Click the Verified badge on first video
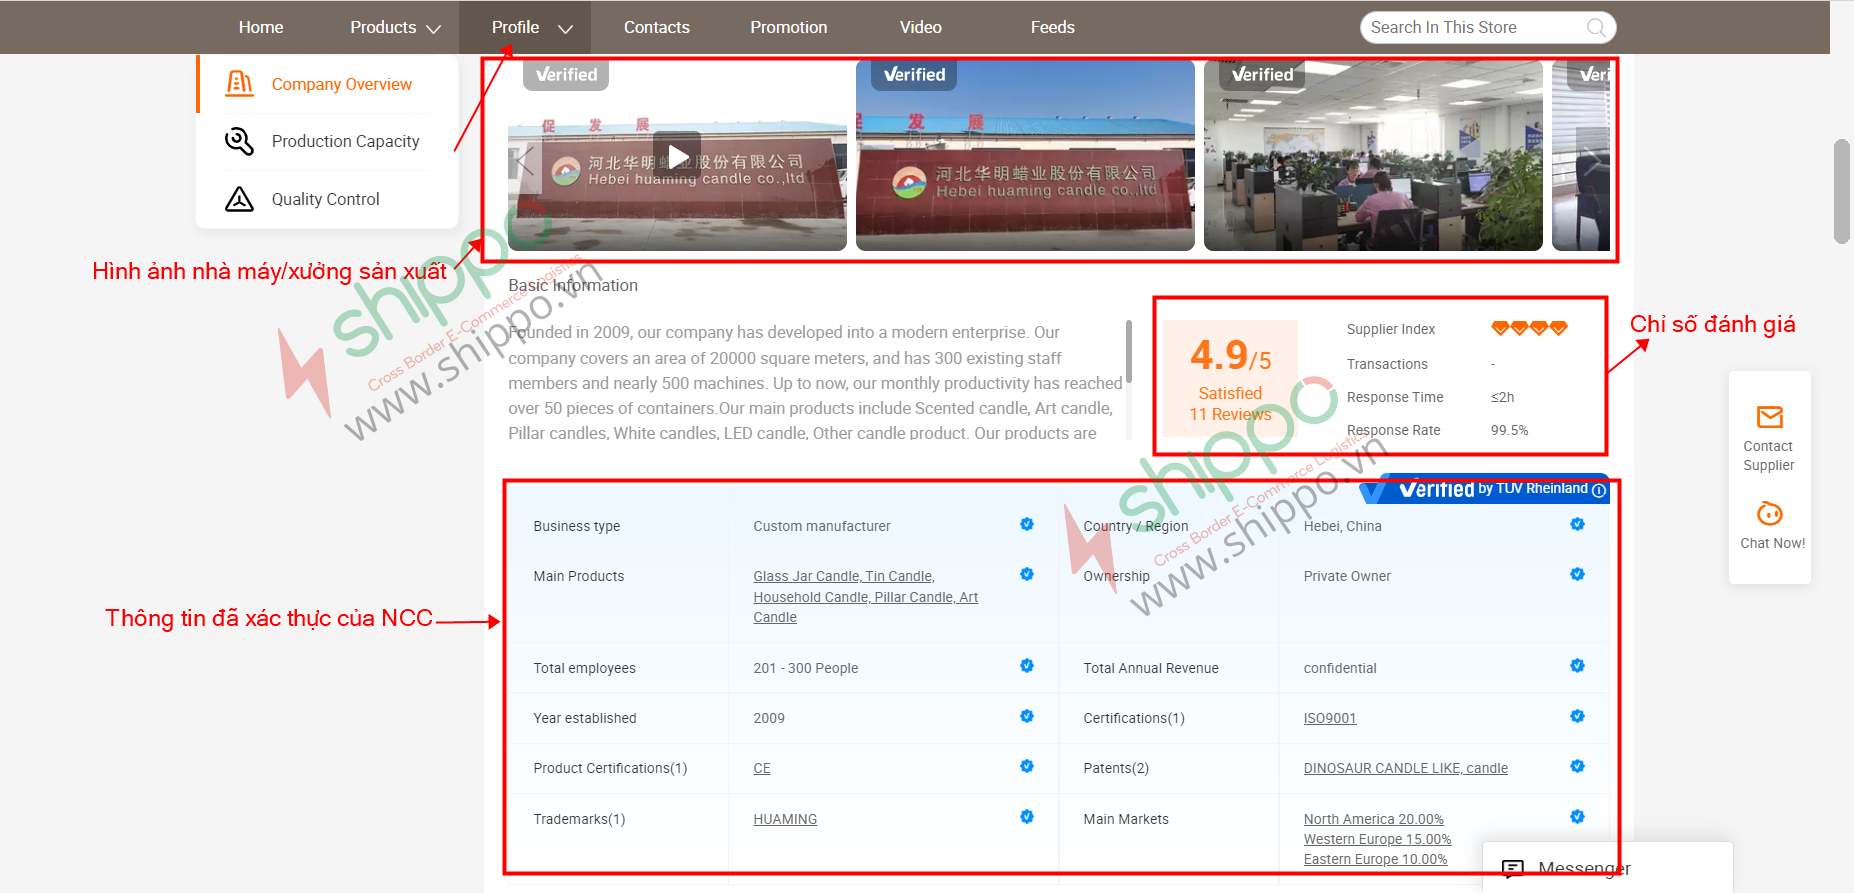1854x893 pixels. coord(566,75)
